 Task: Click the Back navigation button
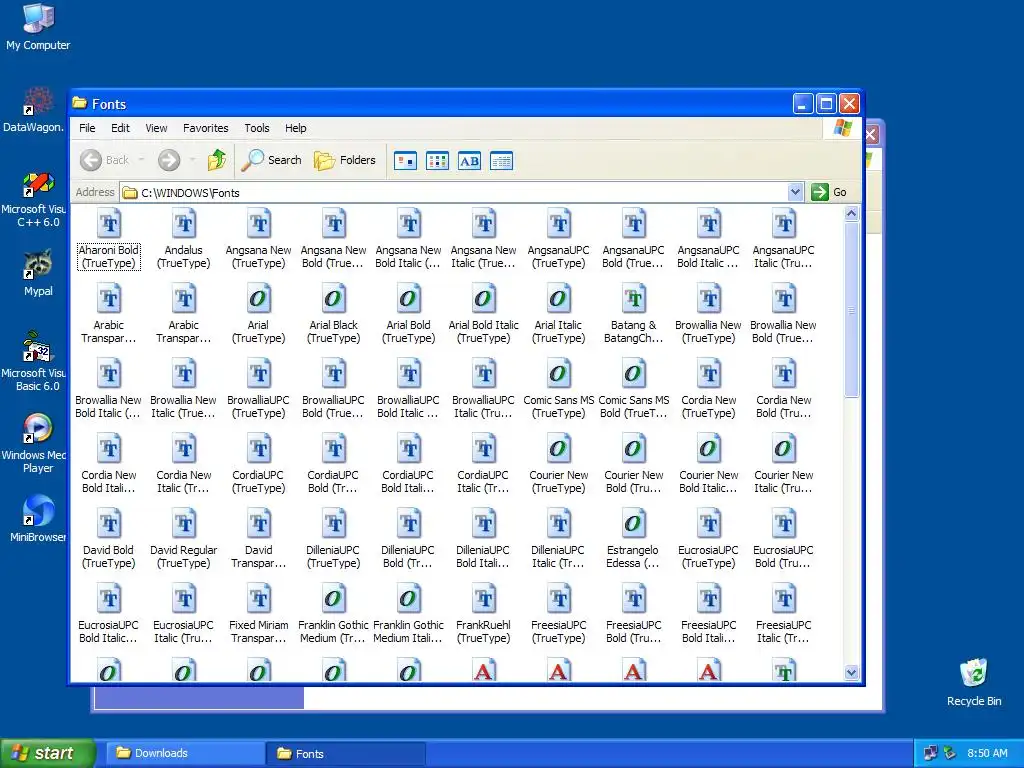coord(104,160)
